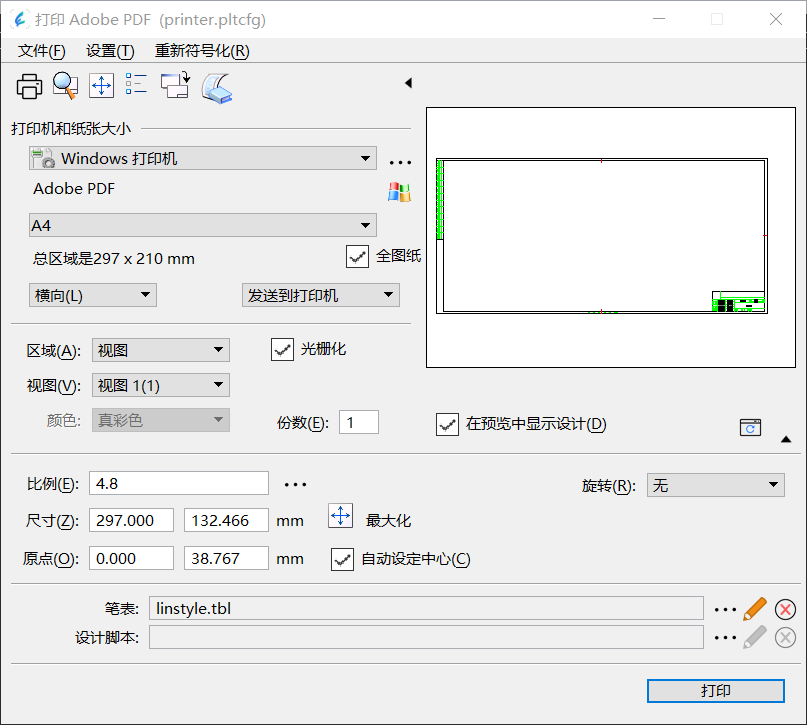Viewport: 807px width, 725px height.
Task: Click the Windows printer setup flag icon
Action: [x=399, y=192]
